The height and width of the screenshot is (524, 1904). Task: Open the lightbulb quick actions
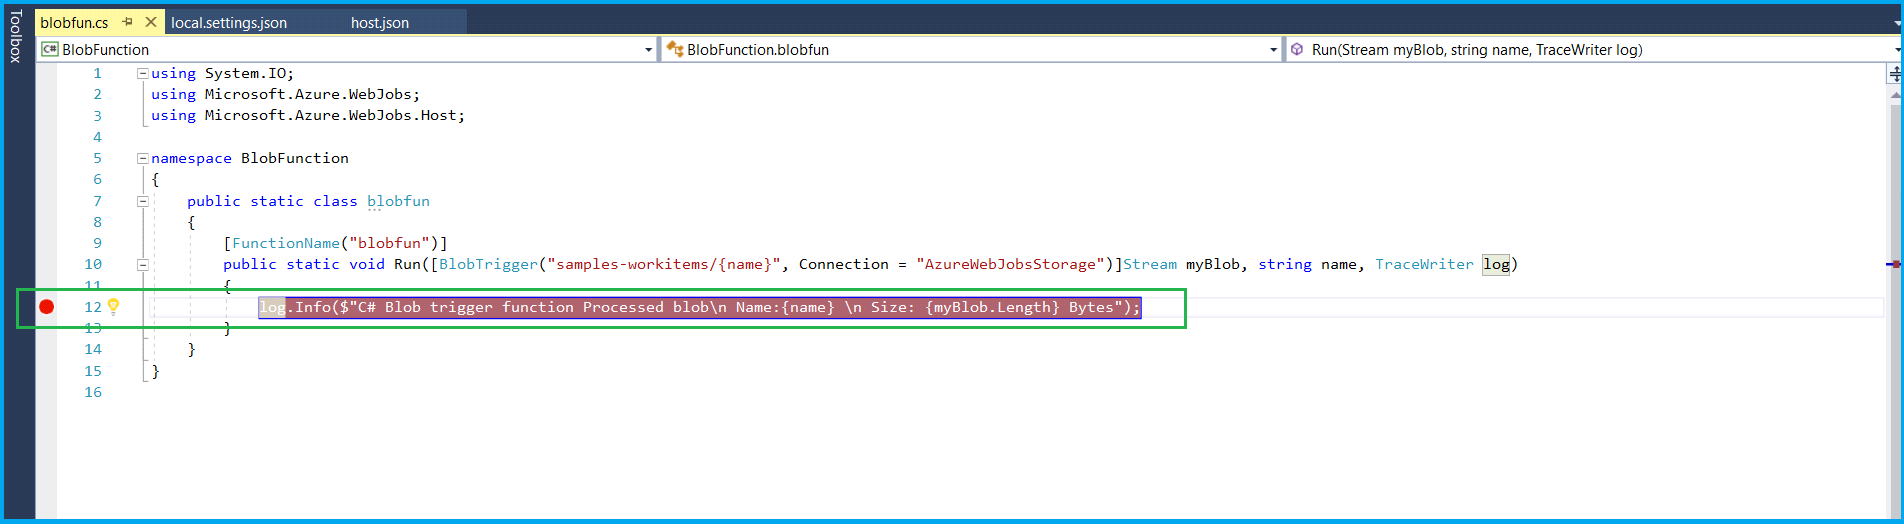[114, 307]
